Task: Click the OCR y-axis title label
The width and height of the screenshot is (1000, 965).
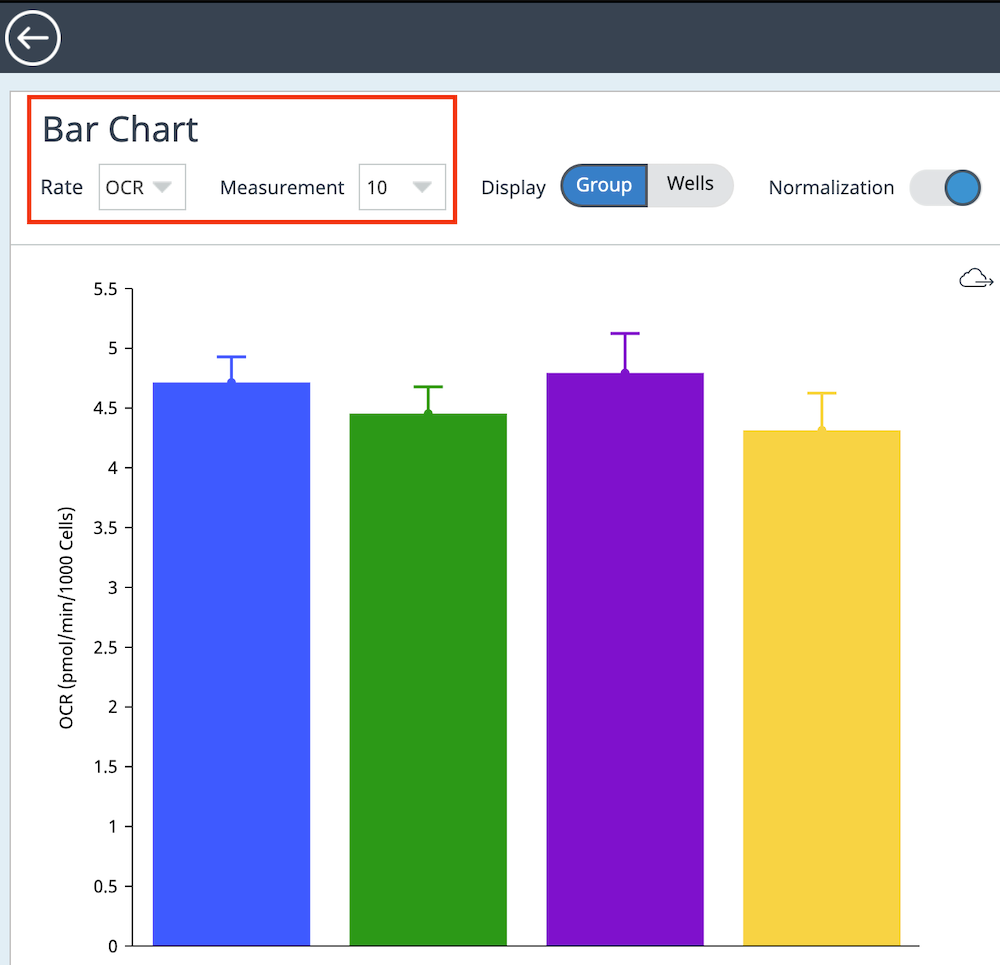Action: pyautogui.click(x=68, y=618)
